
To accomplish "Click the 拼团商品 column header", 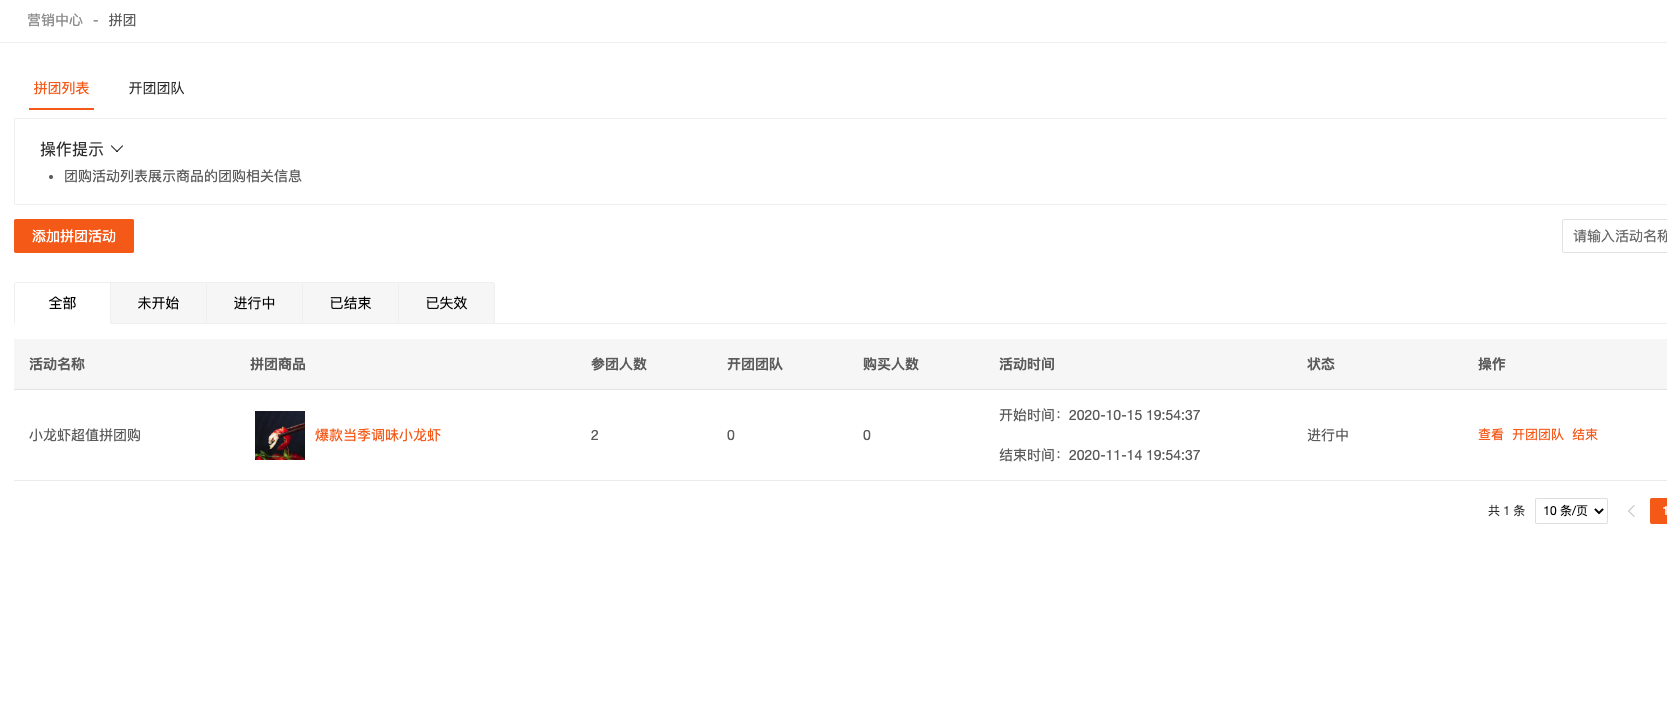I will (278, 364).
